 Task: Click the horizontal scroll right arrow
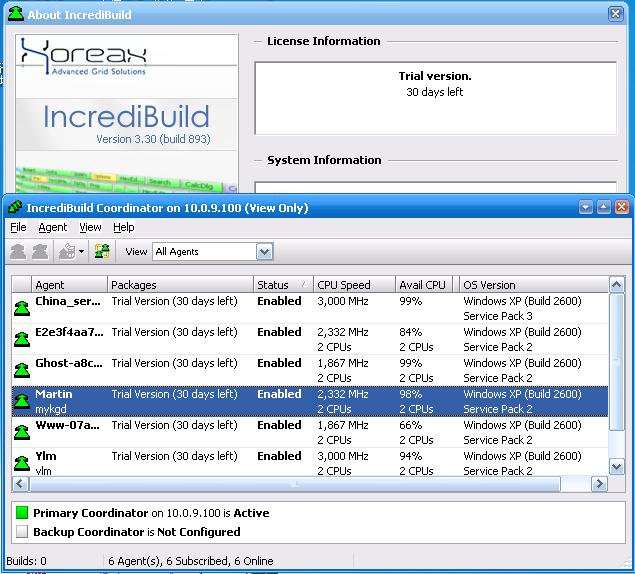click(600, 484)
